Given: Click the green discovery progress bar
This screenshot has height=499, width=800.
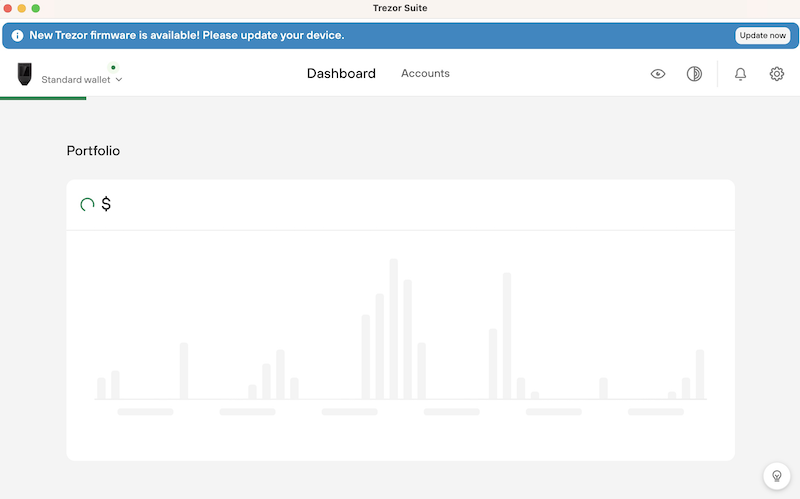Looking at the screenshot, I should click(x=43, y=98).
